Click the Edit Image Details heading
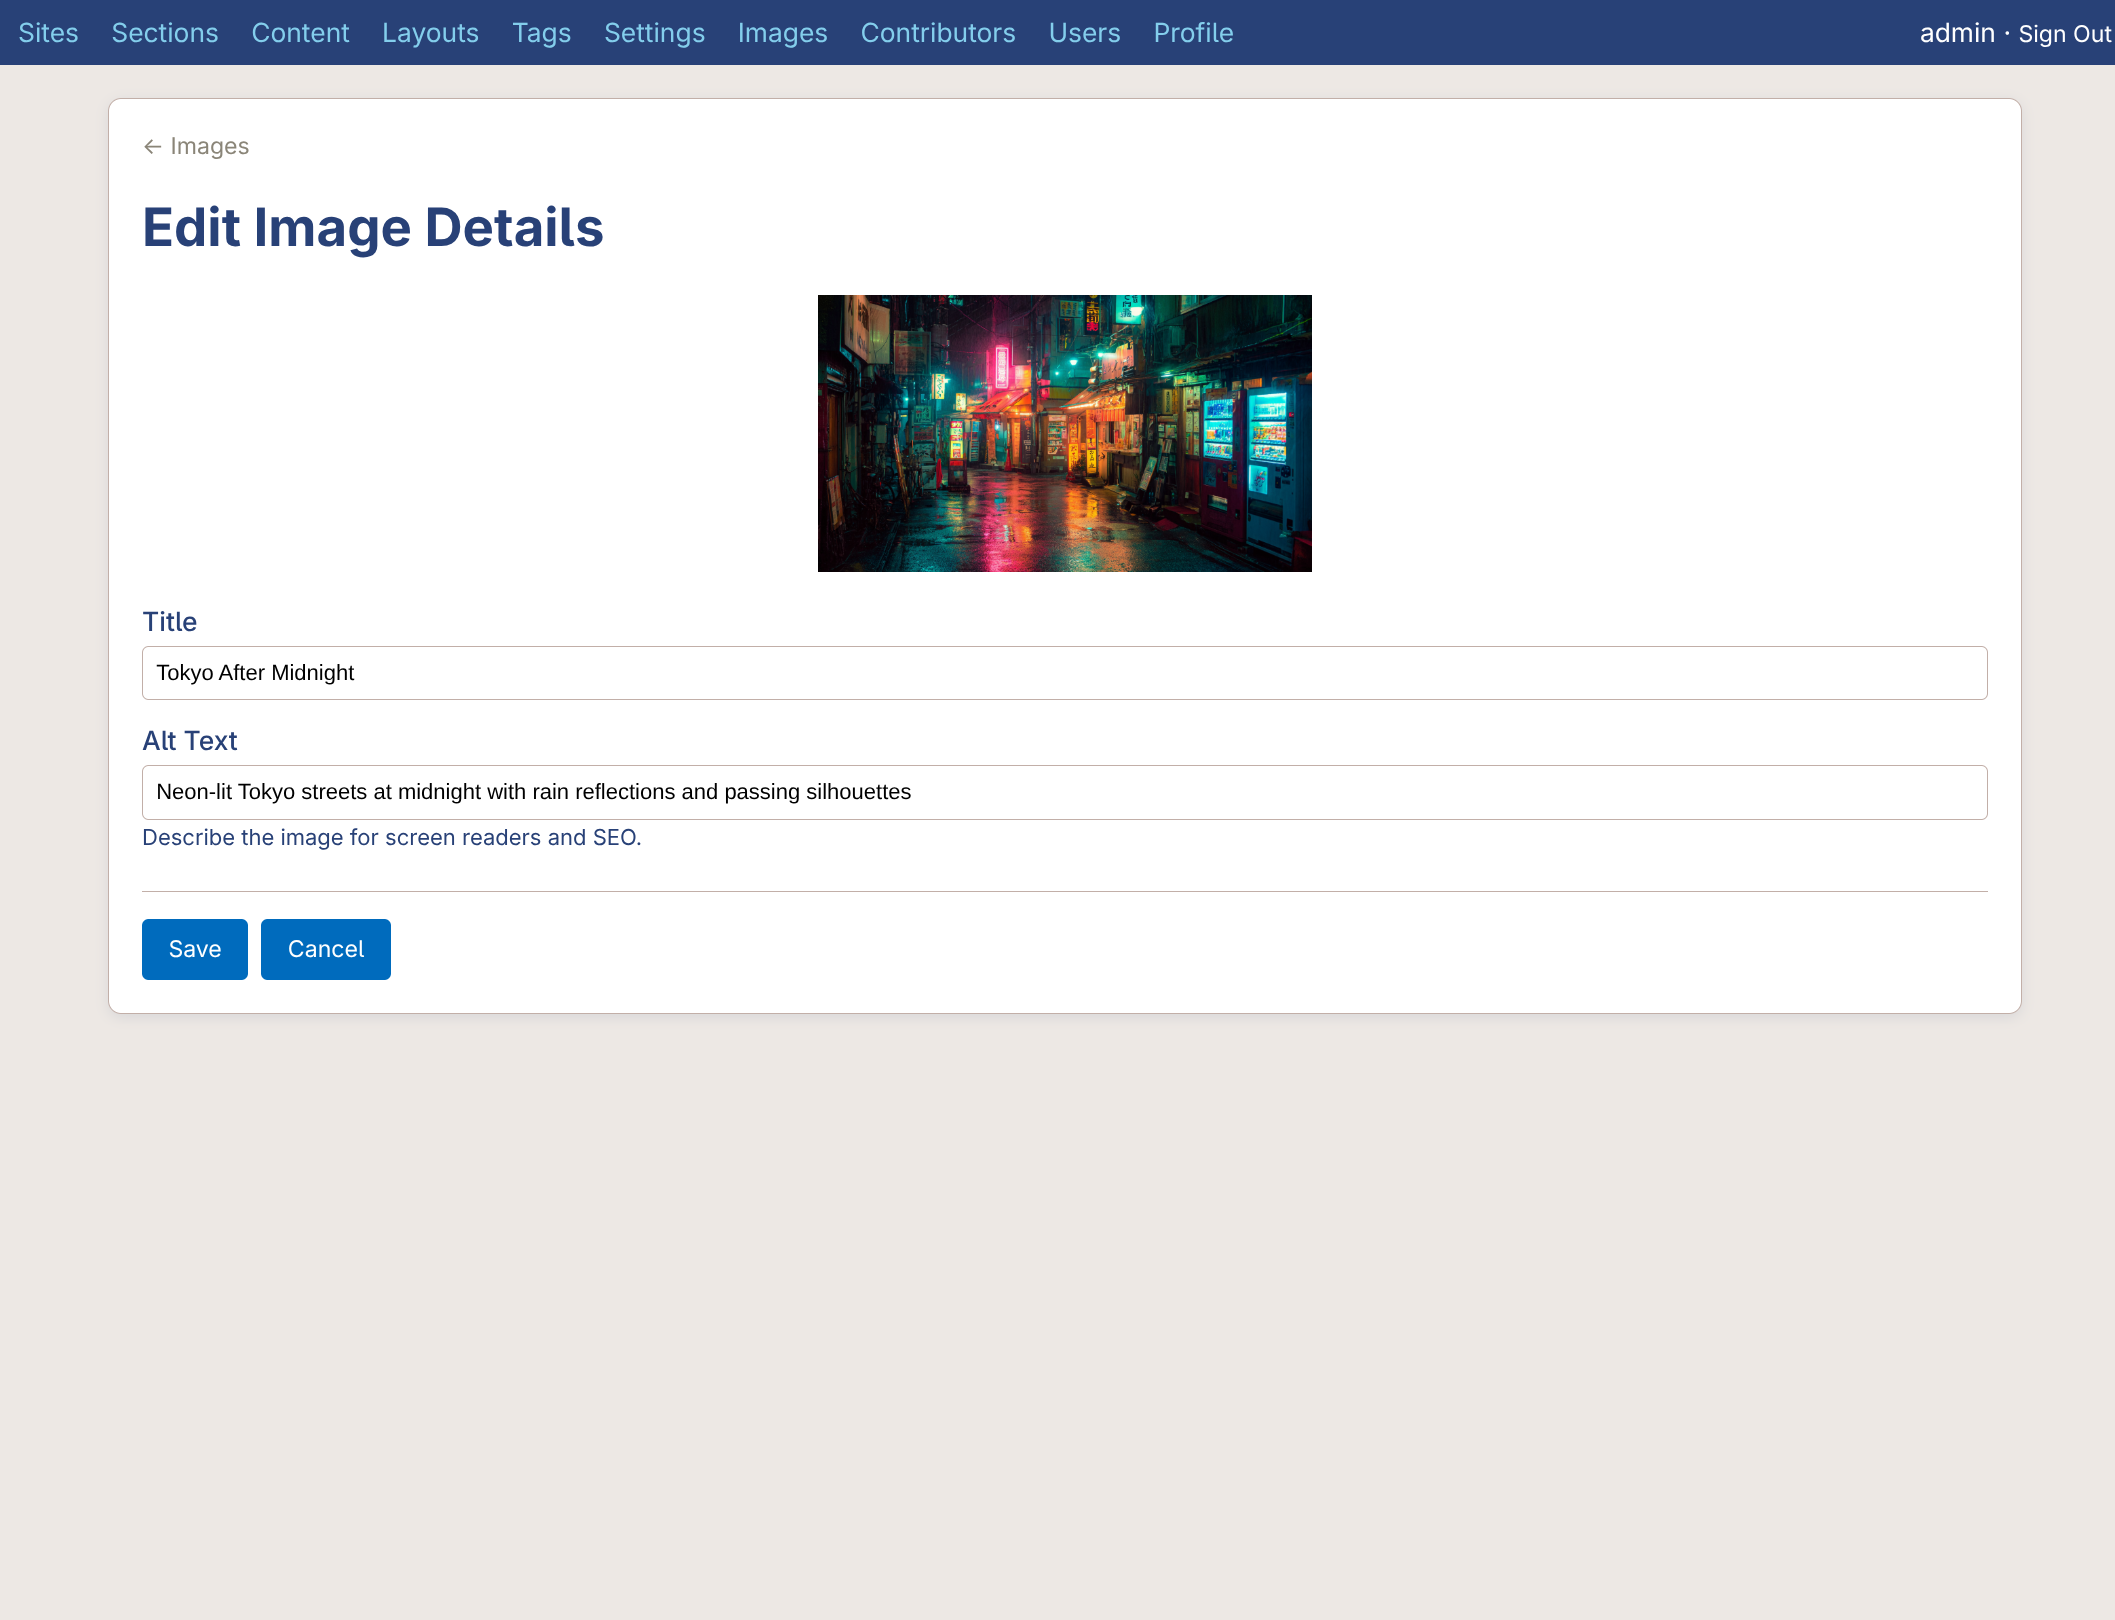The width and height of the screenshot is (2115, 1620). coord(373,228)
